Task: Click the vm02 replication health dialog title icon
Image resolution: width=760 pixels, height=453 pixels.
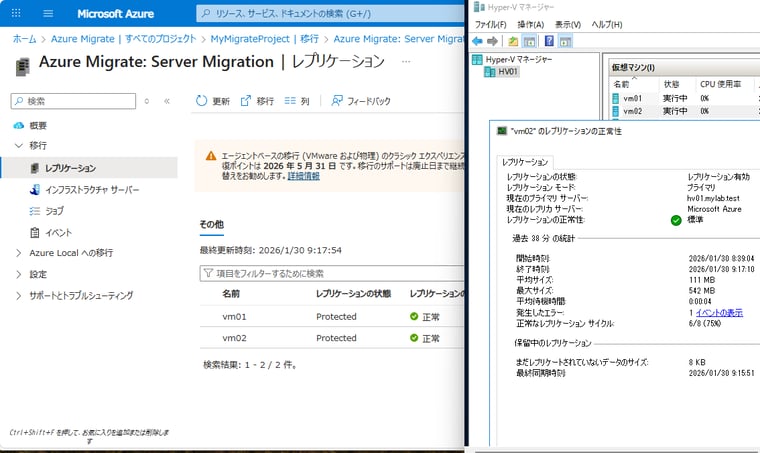Action: click(x=502, y=131)
